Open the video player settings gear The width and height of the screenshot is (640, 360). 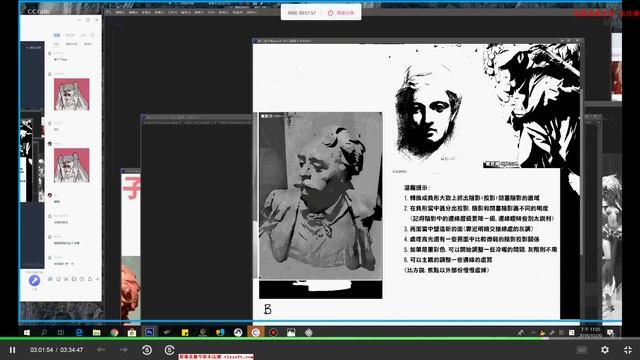coord(605,350)
